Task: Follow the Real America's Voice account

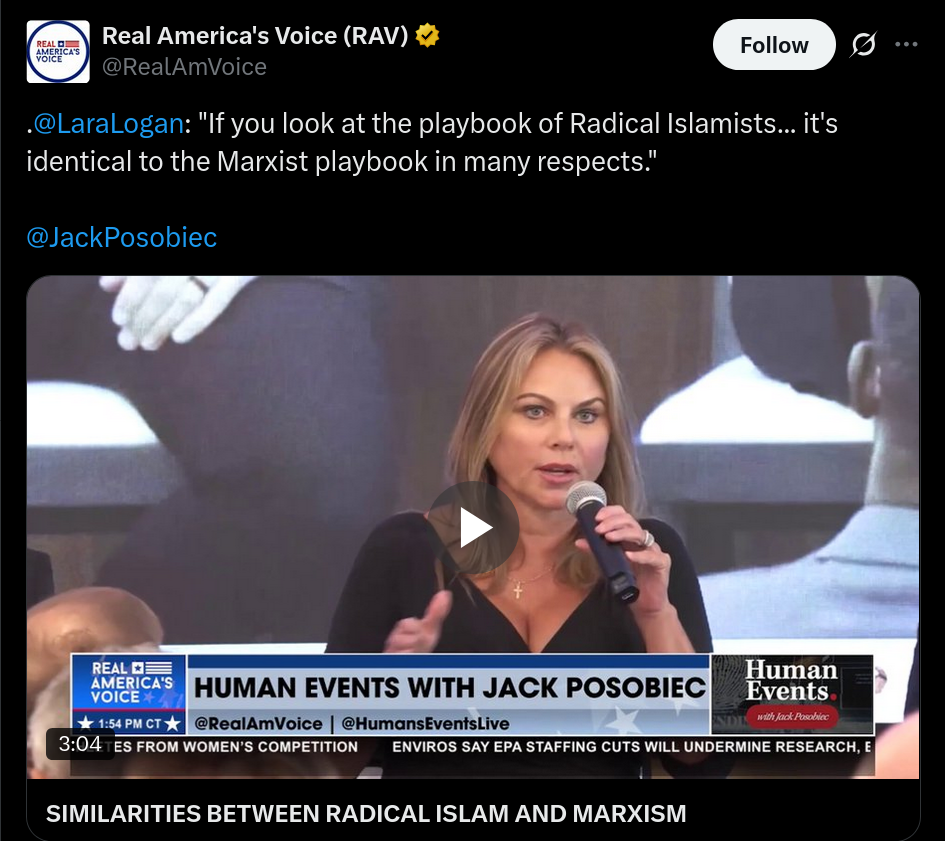Action: click(x=774, y=45)
